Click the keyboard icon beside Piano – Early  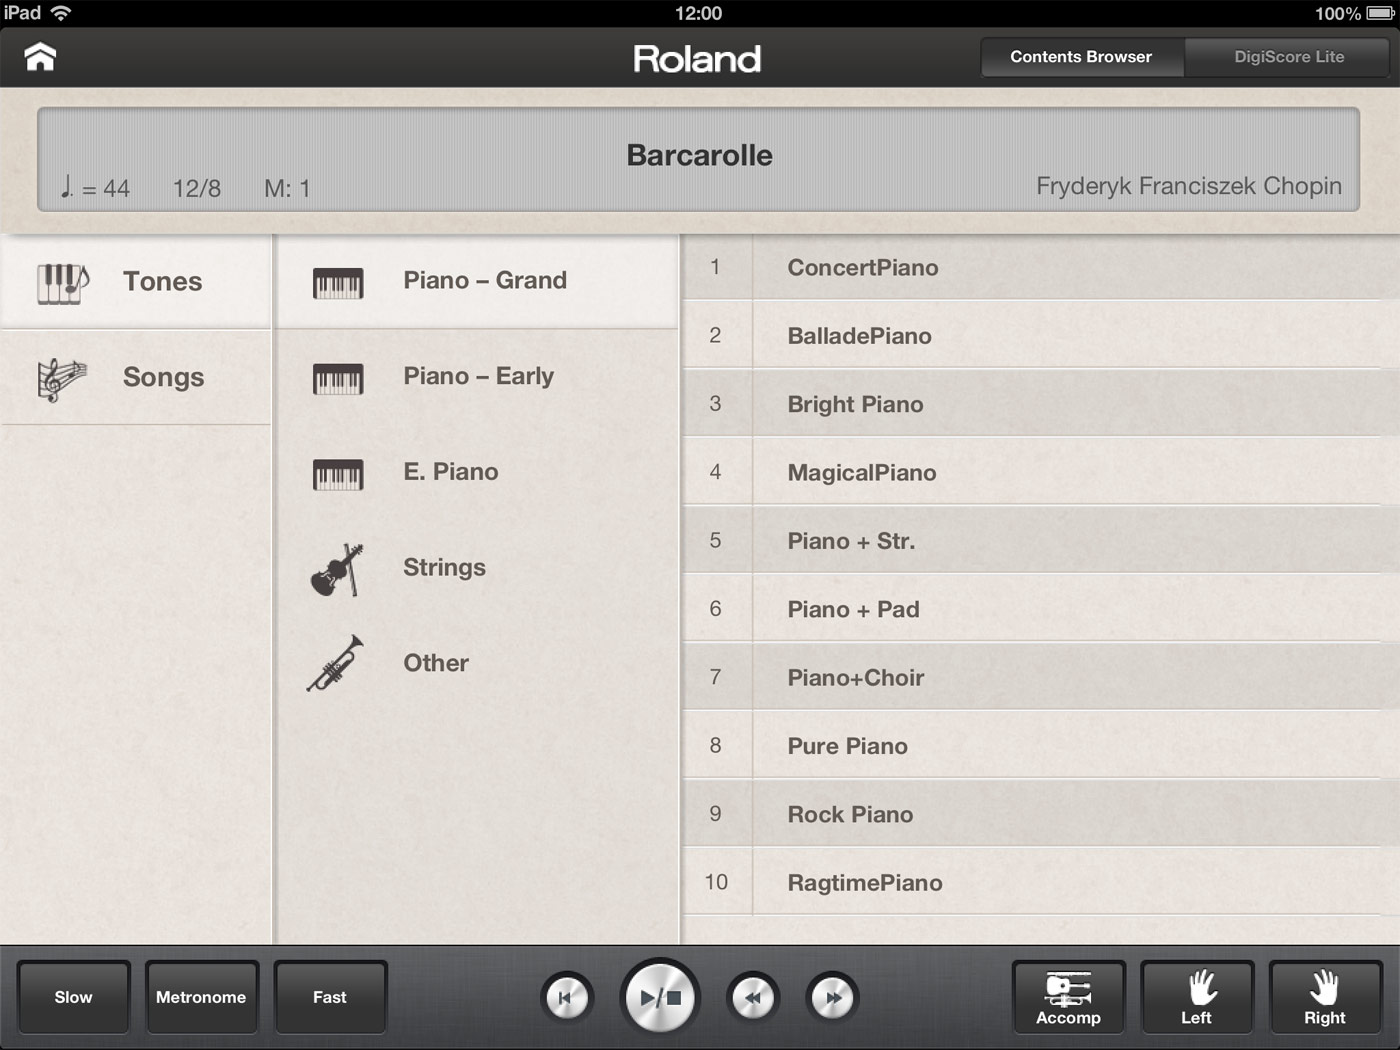pos(338,379)
